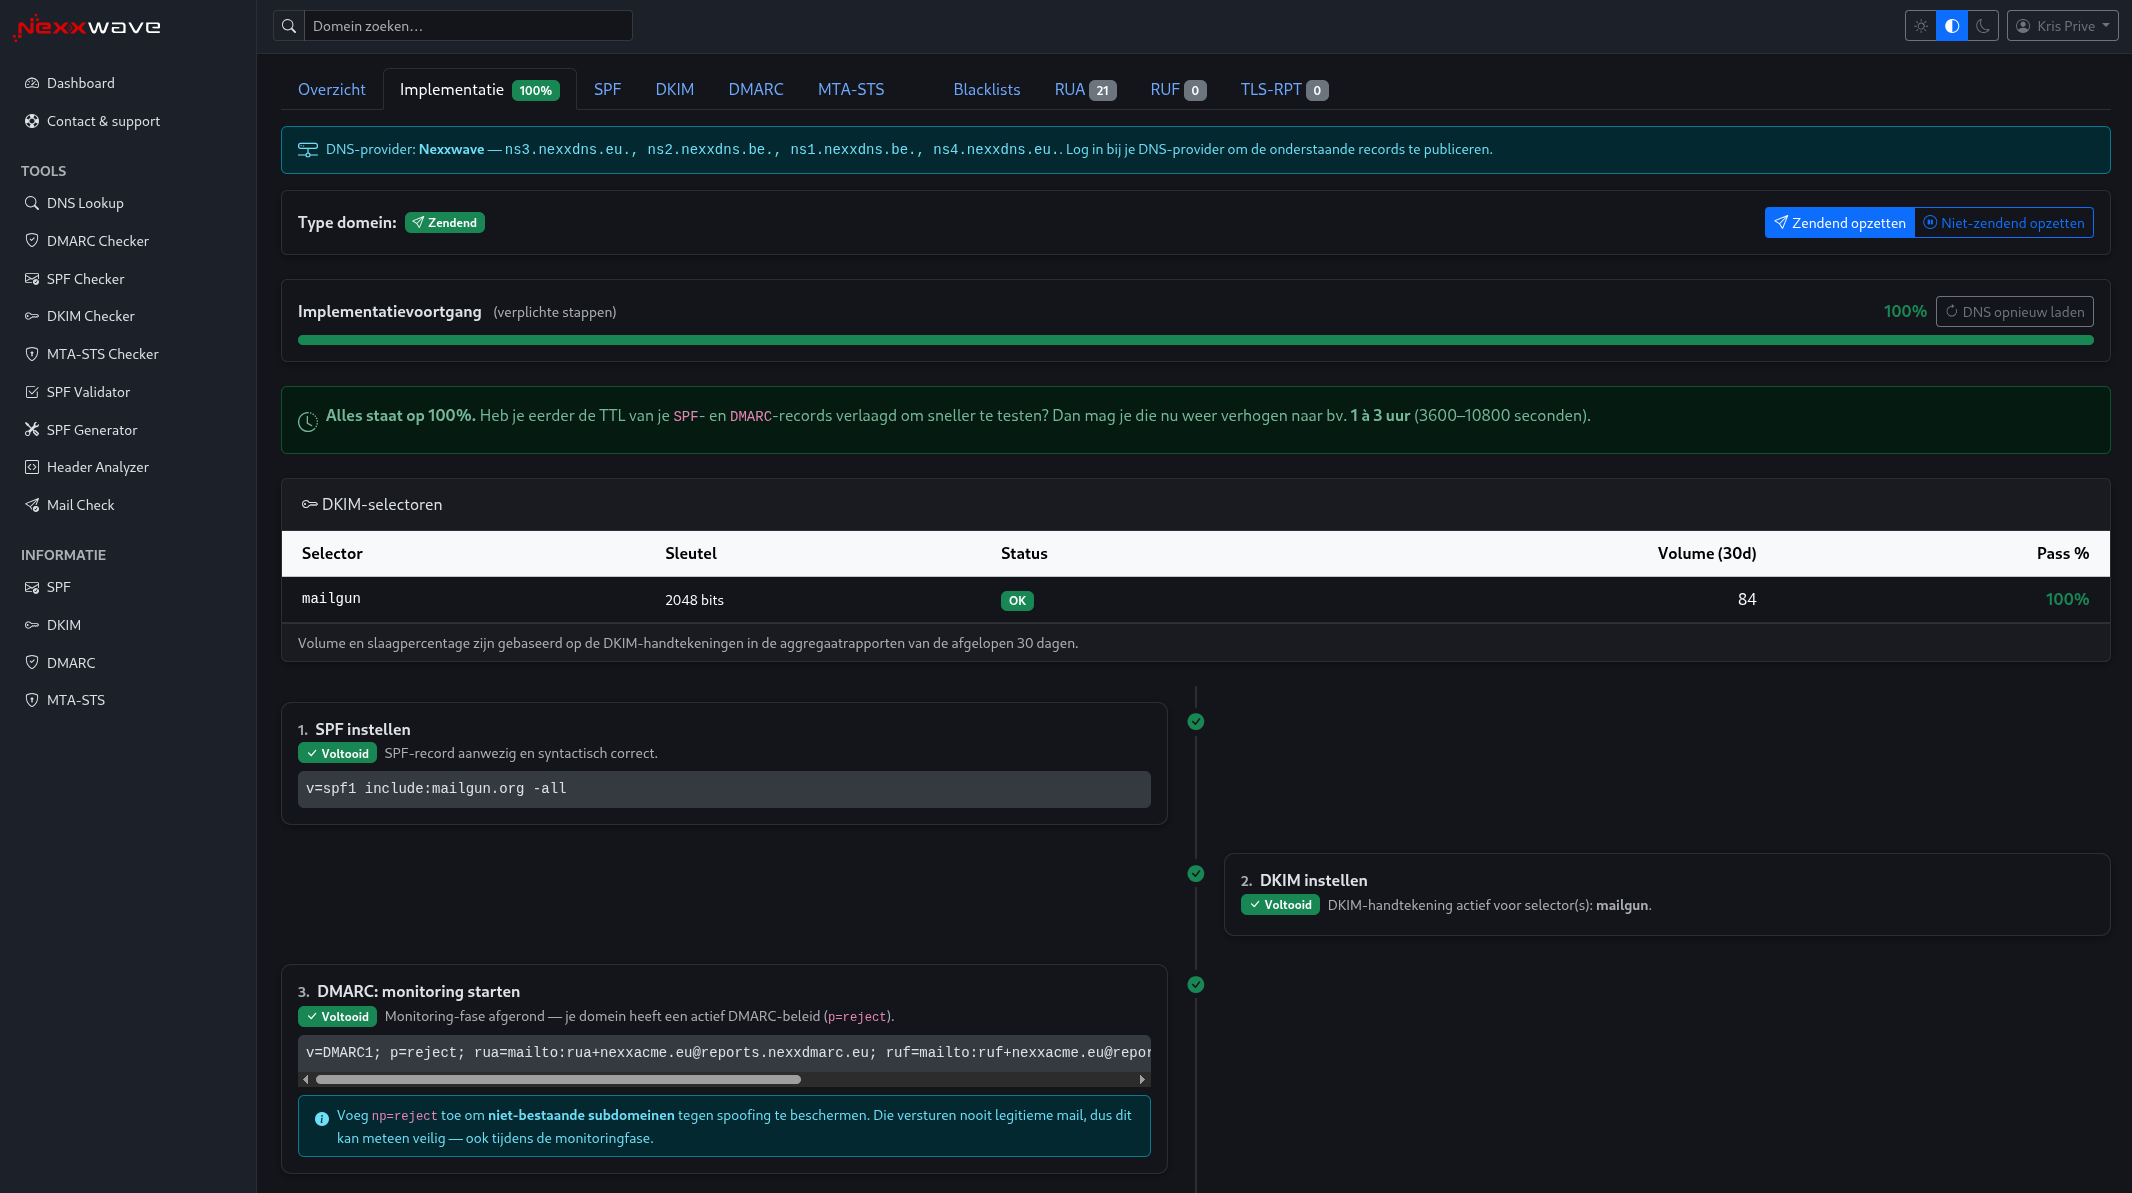Click the OK status badge

[x=1017, y=601]
